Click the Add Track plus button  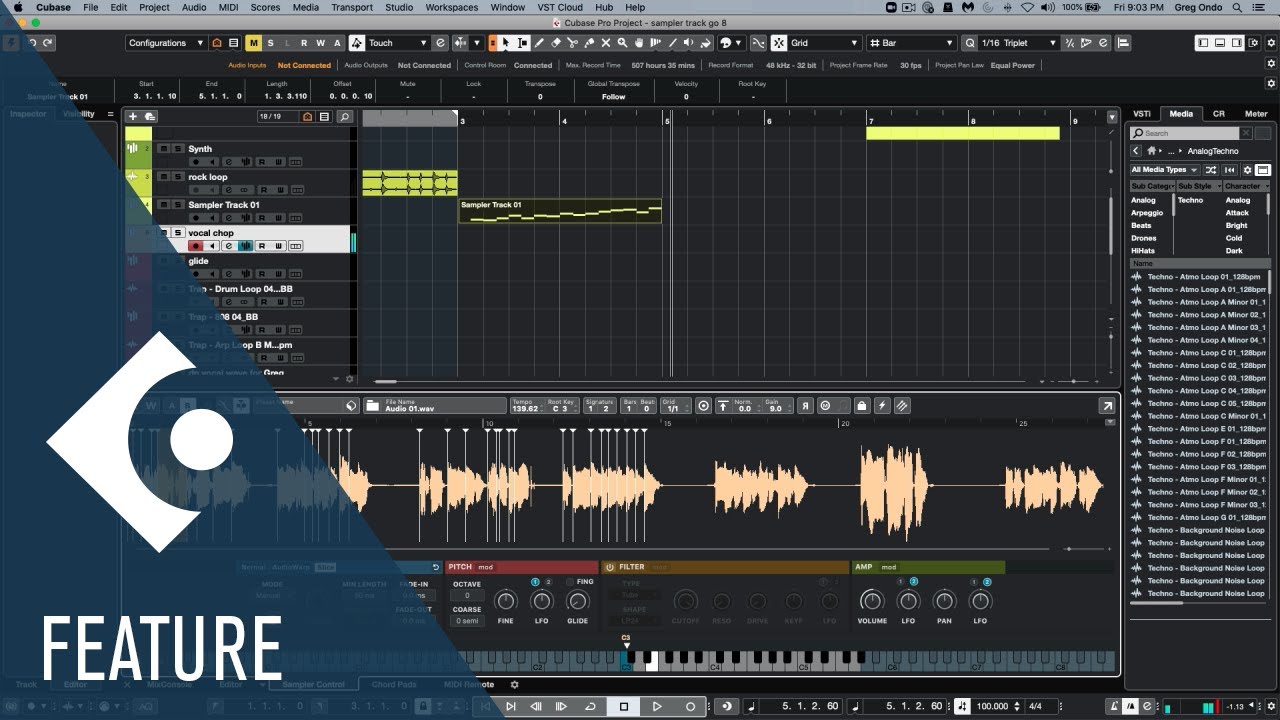pyautogui.click(x=133, y=117)
